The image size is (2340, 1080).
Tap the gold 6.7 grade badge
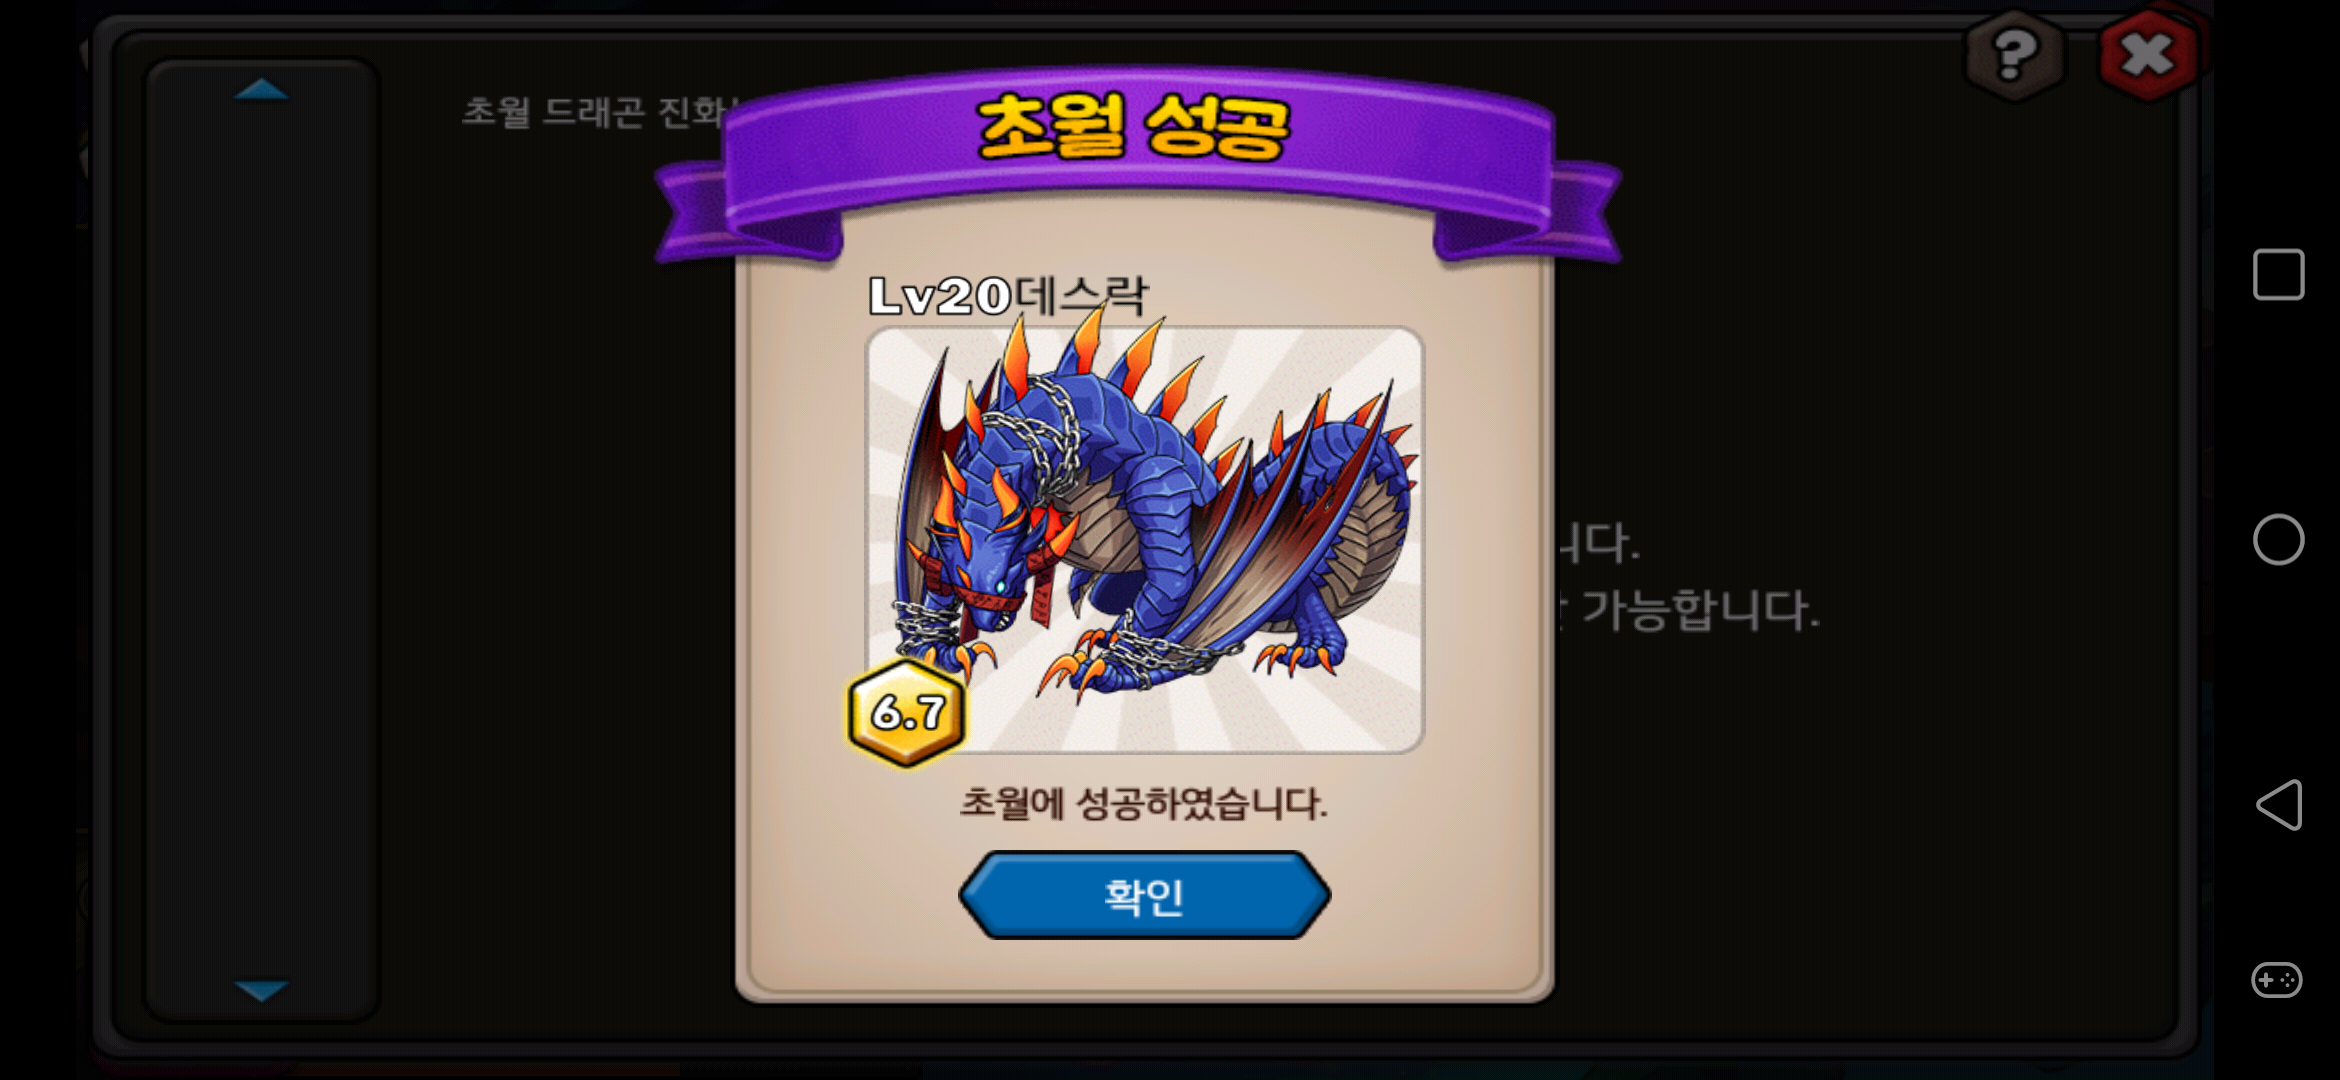(x=907, y=712)
